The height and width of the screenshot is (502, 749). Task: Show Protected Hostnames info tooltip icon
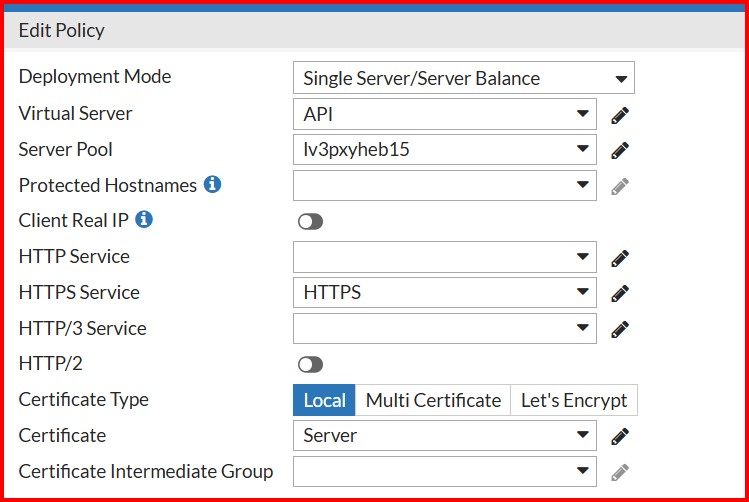point(212,184)
